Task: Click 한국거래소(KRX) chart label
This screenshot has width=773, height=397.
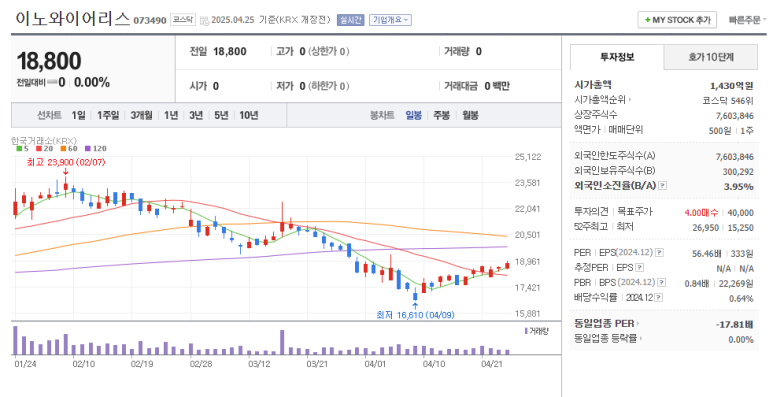Action: coord(44,141)
